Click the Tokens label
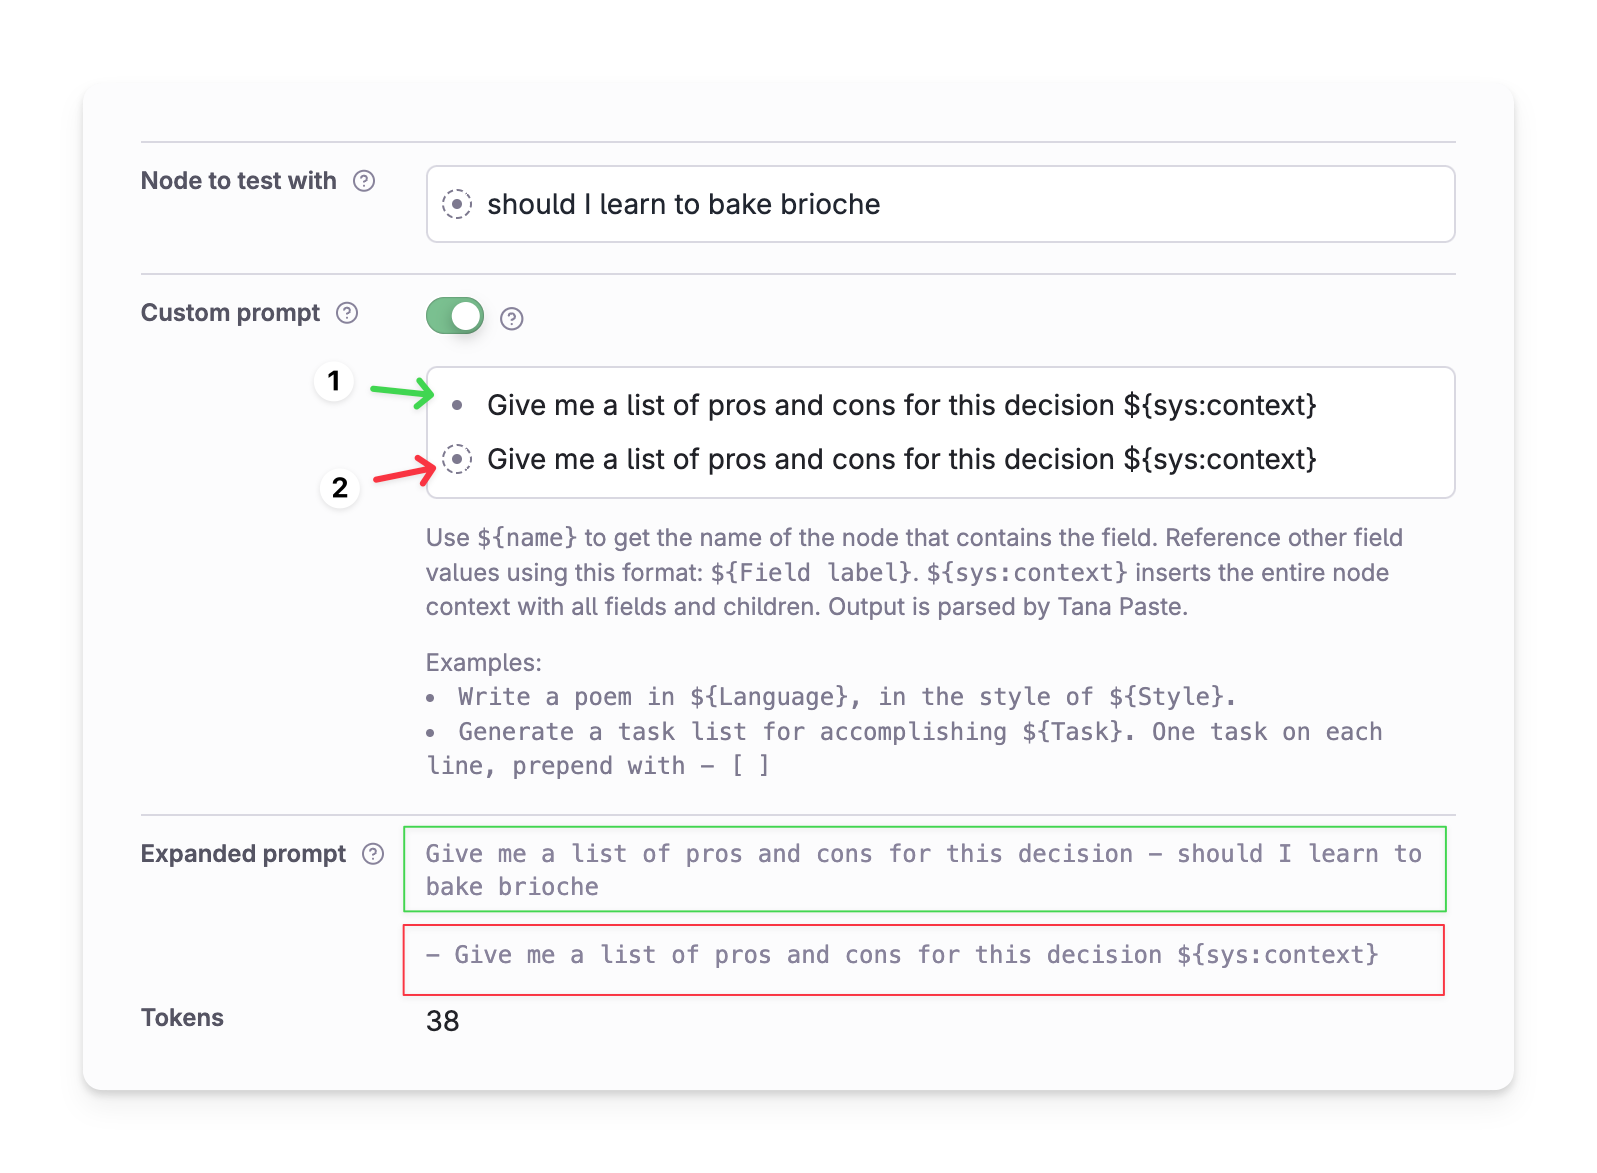Image resolution: width=1597 pixels, height=1173 pixels. point(182,1018)
